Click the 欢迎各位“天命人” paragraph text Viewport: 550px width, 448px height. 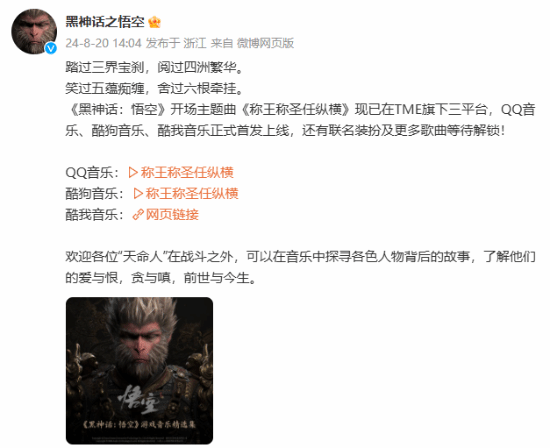coord(300,267)
